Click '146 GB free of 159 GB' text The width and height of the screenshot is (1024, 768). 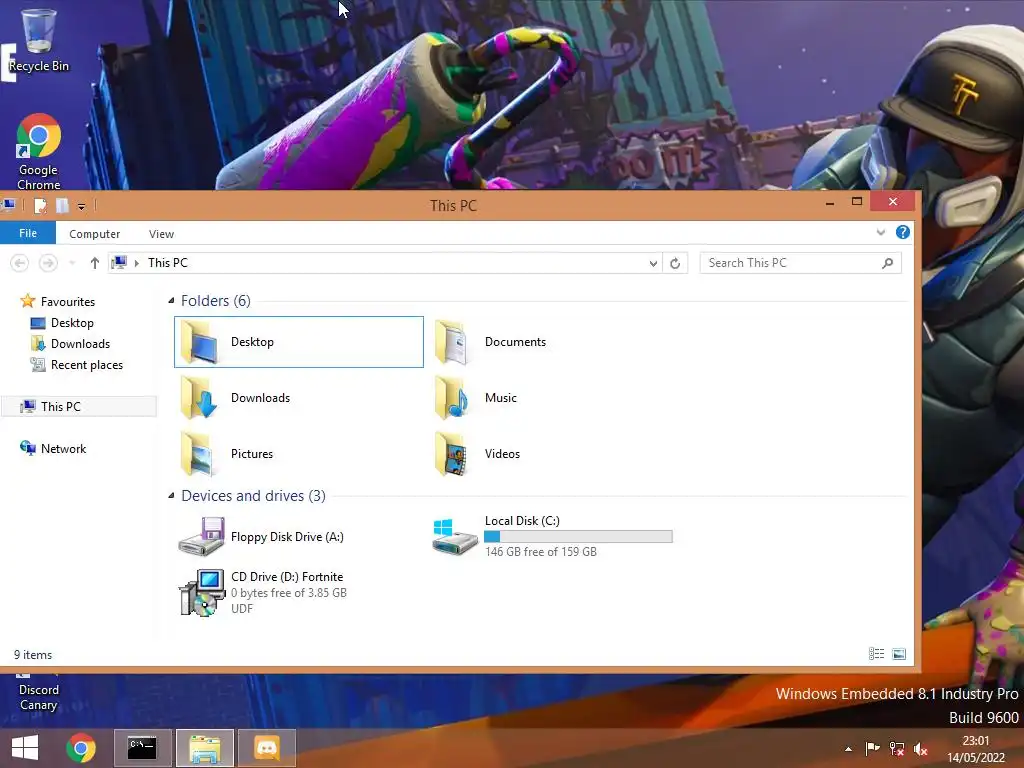tap(541, 552)
